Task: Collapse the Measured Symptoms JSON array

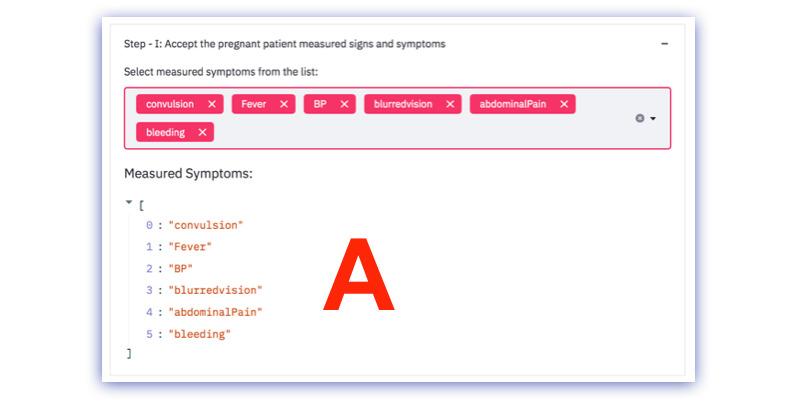Action: click(x=129, y=202)
